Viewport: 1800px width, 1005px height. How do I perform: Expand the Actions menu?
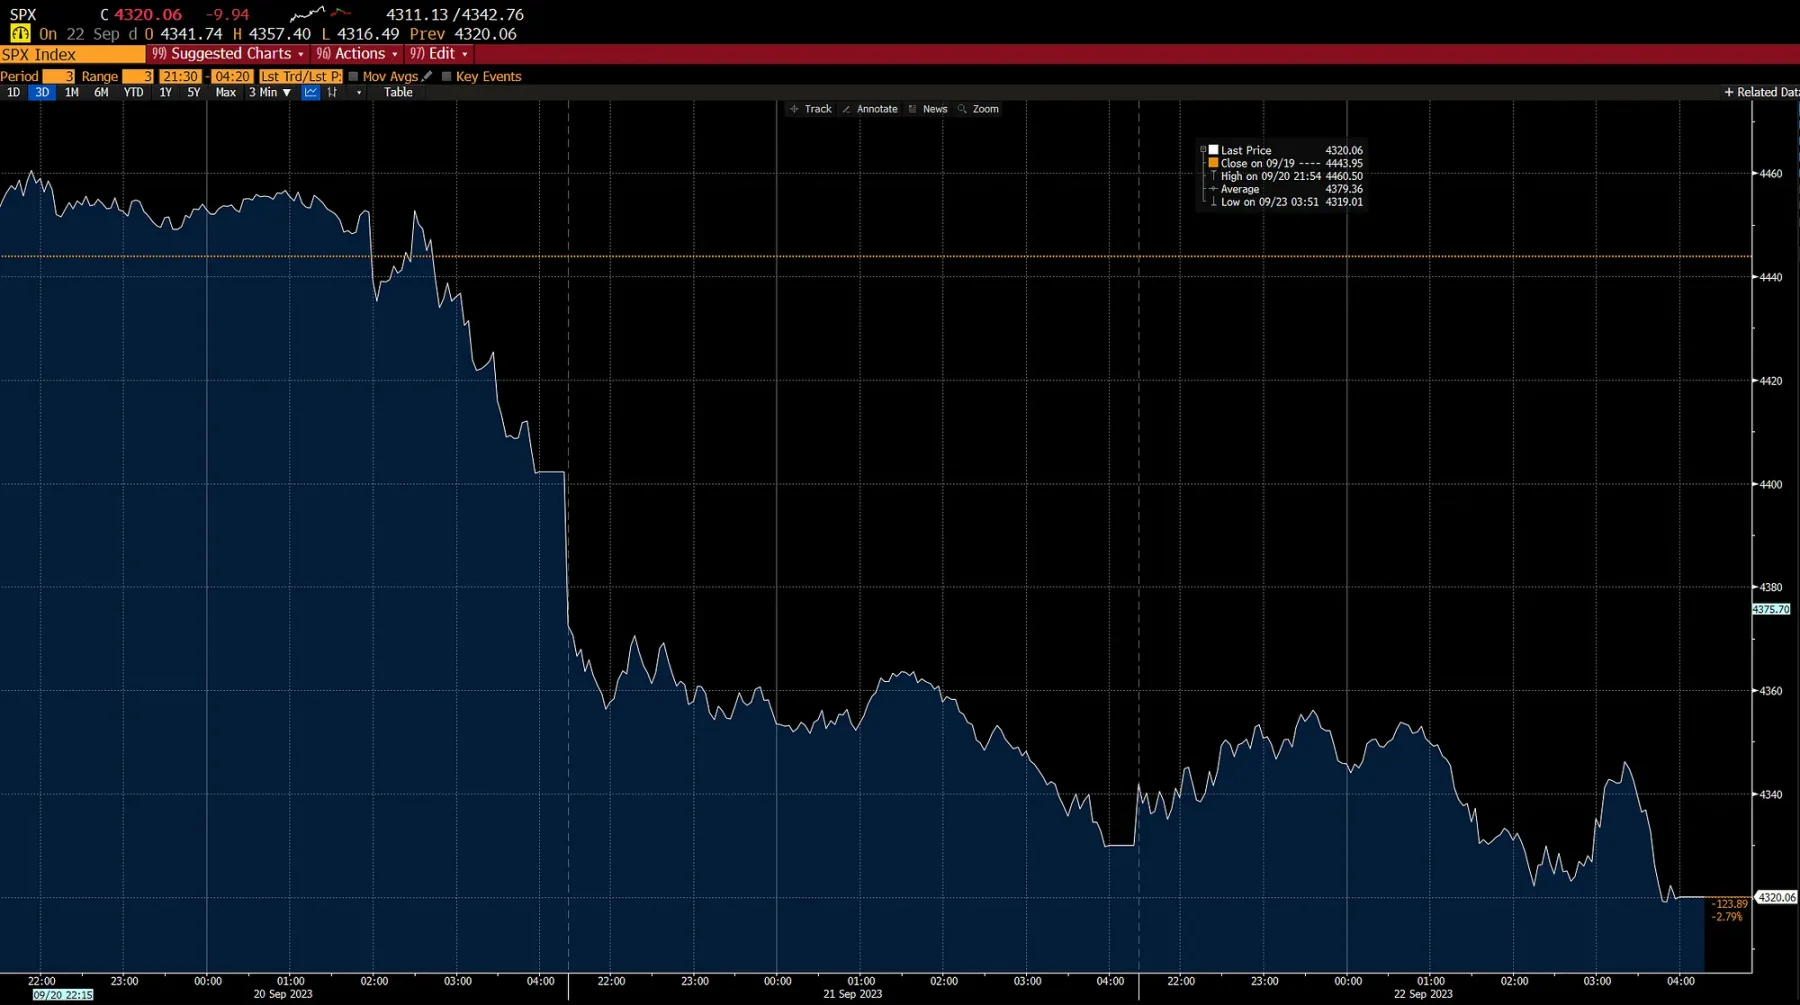[357, 54]
